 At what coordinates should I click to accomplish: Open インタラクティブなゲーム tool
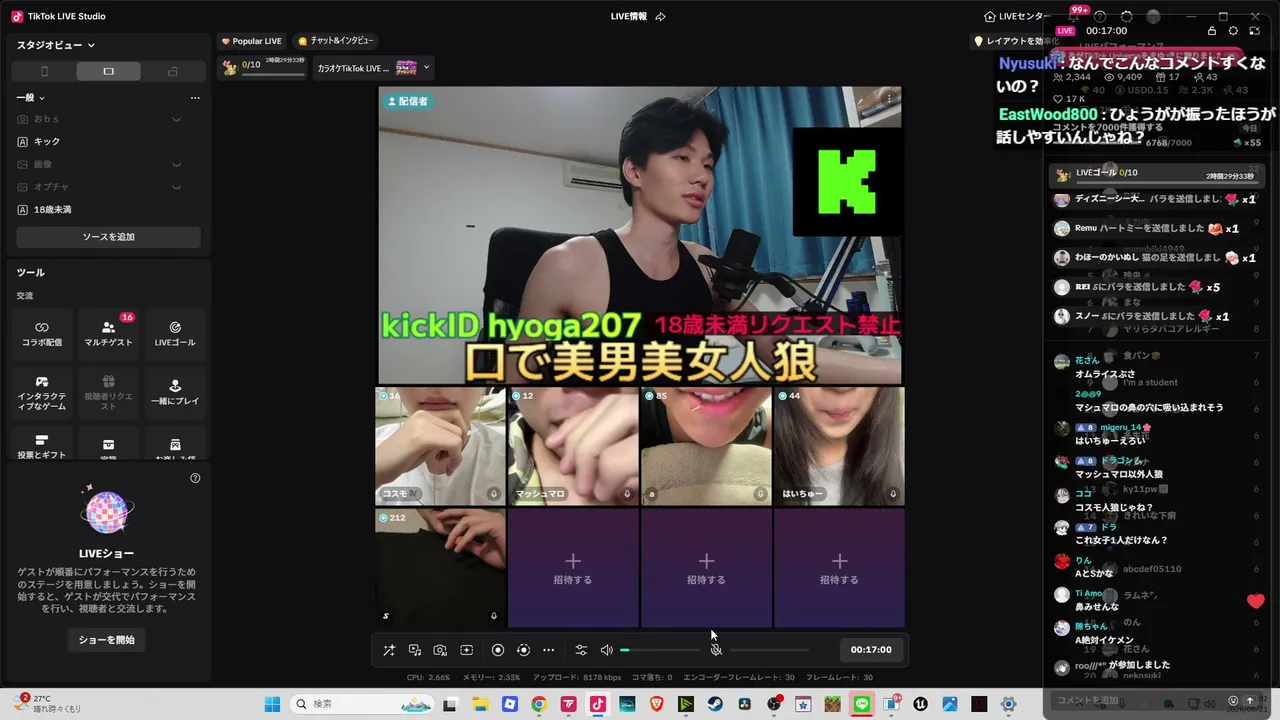click(x=42, y=393)
